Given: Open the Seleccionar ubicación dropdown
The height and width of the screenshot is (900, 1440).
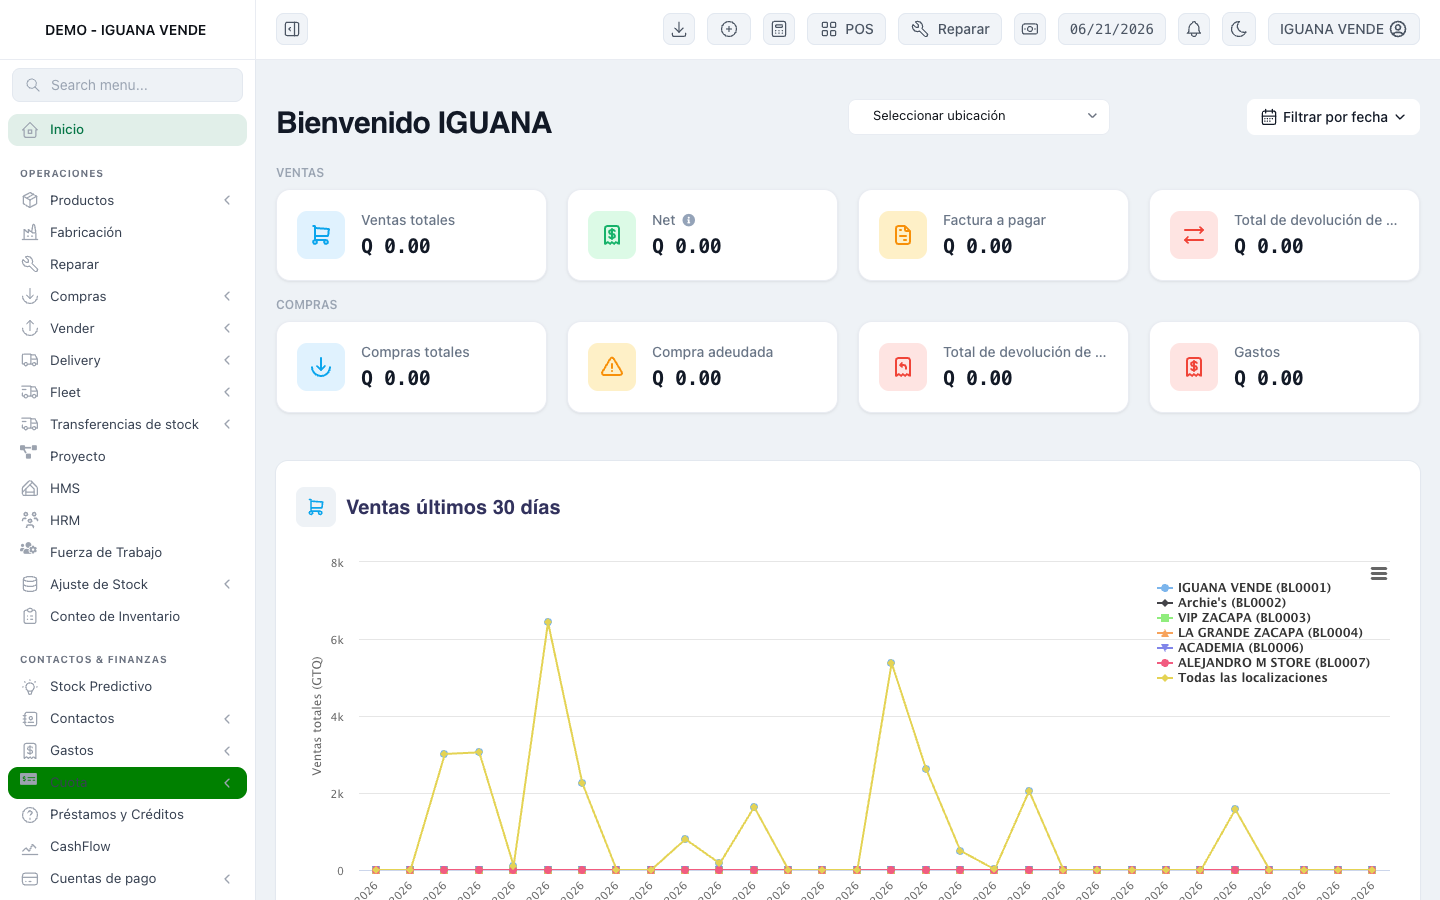Looking at the screenshot, I should (979, 116).
